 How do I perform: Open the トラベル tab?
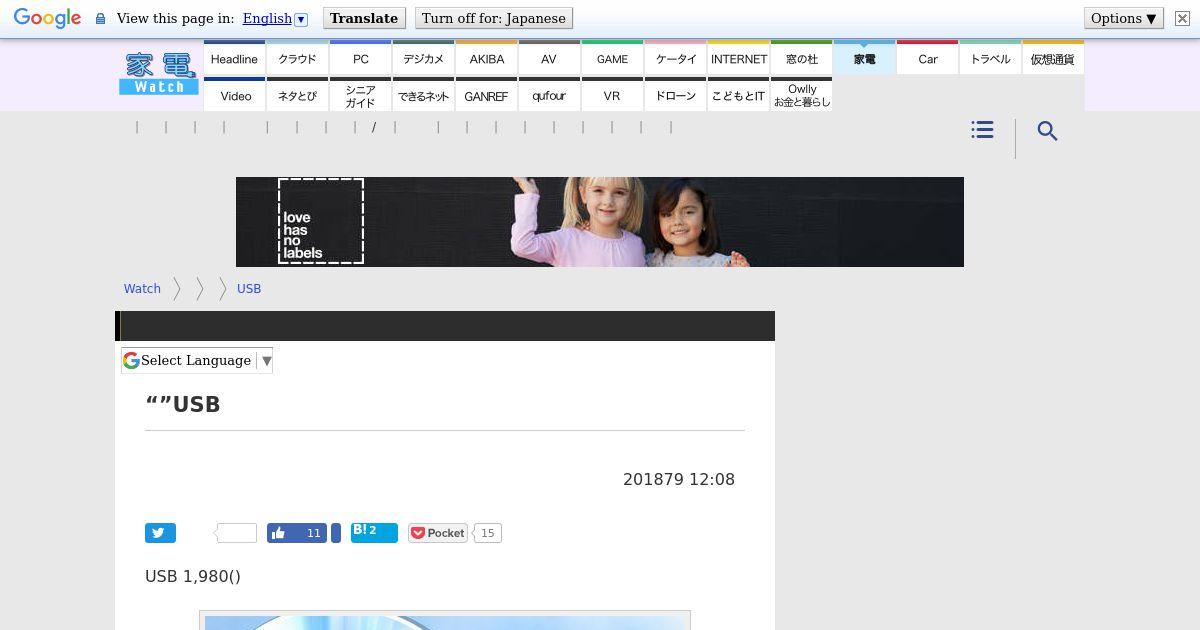(x=990, y=58)
